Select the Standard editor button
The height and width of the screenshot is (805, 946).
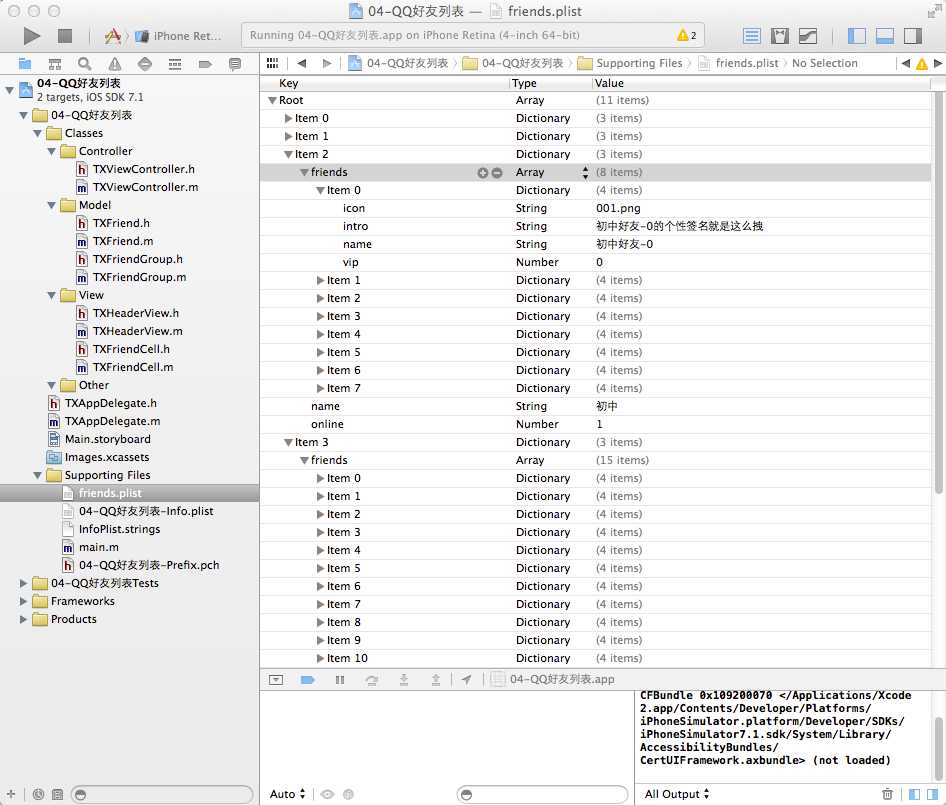[751, 36]
